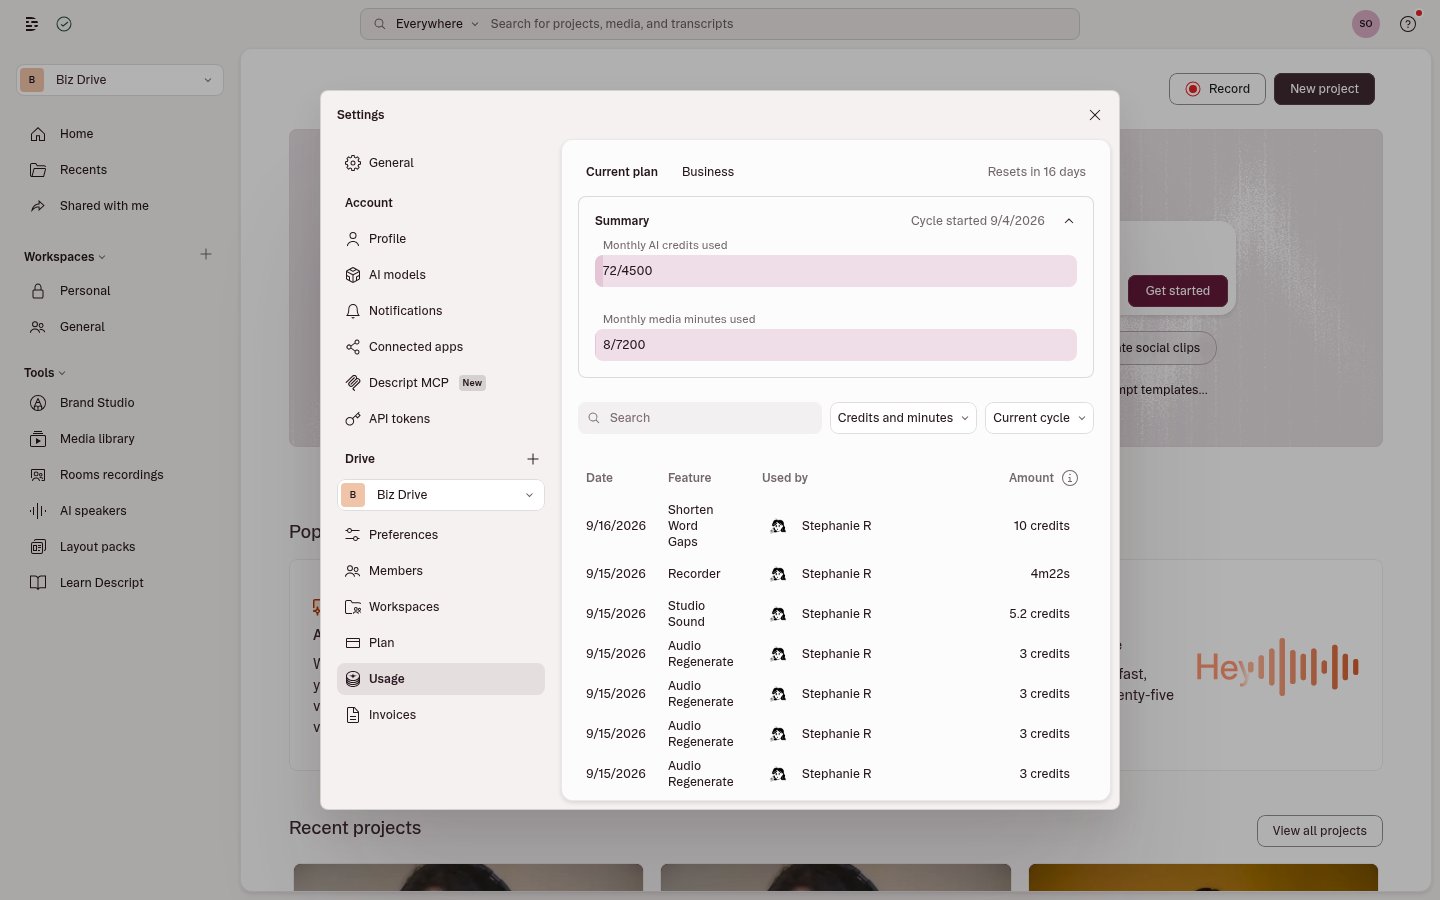Open Descript MCP settings
The image size is (1440, 900).
pos(441,383)
